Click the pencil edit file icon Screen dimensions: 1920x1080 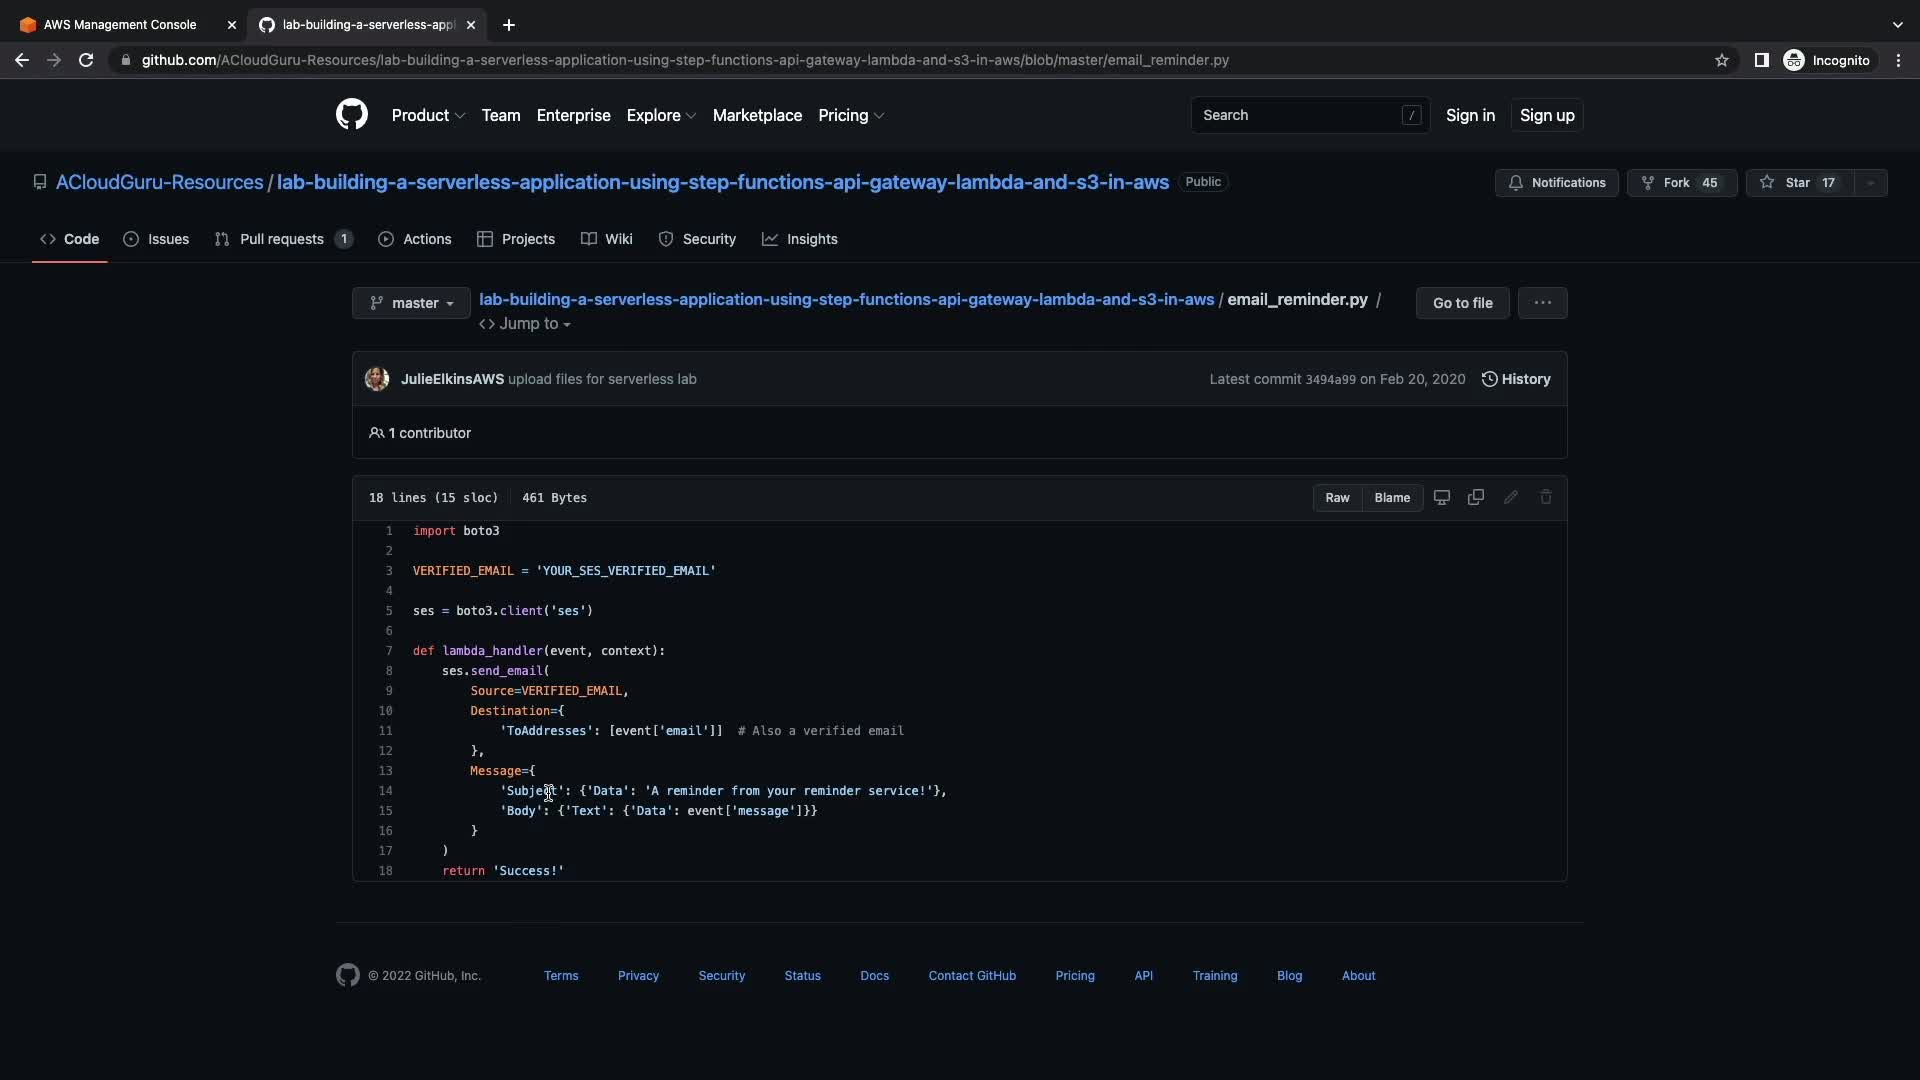coord(1510,498)
